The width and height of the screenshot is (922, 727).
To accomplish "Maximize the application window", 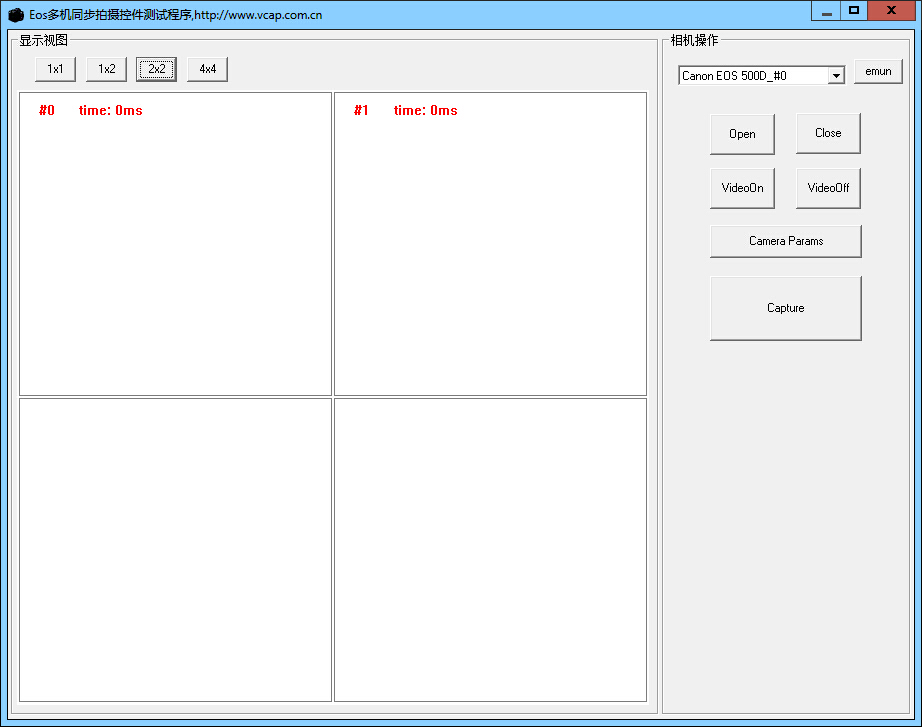I will point(854,11).
